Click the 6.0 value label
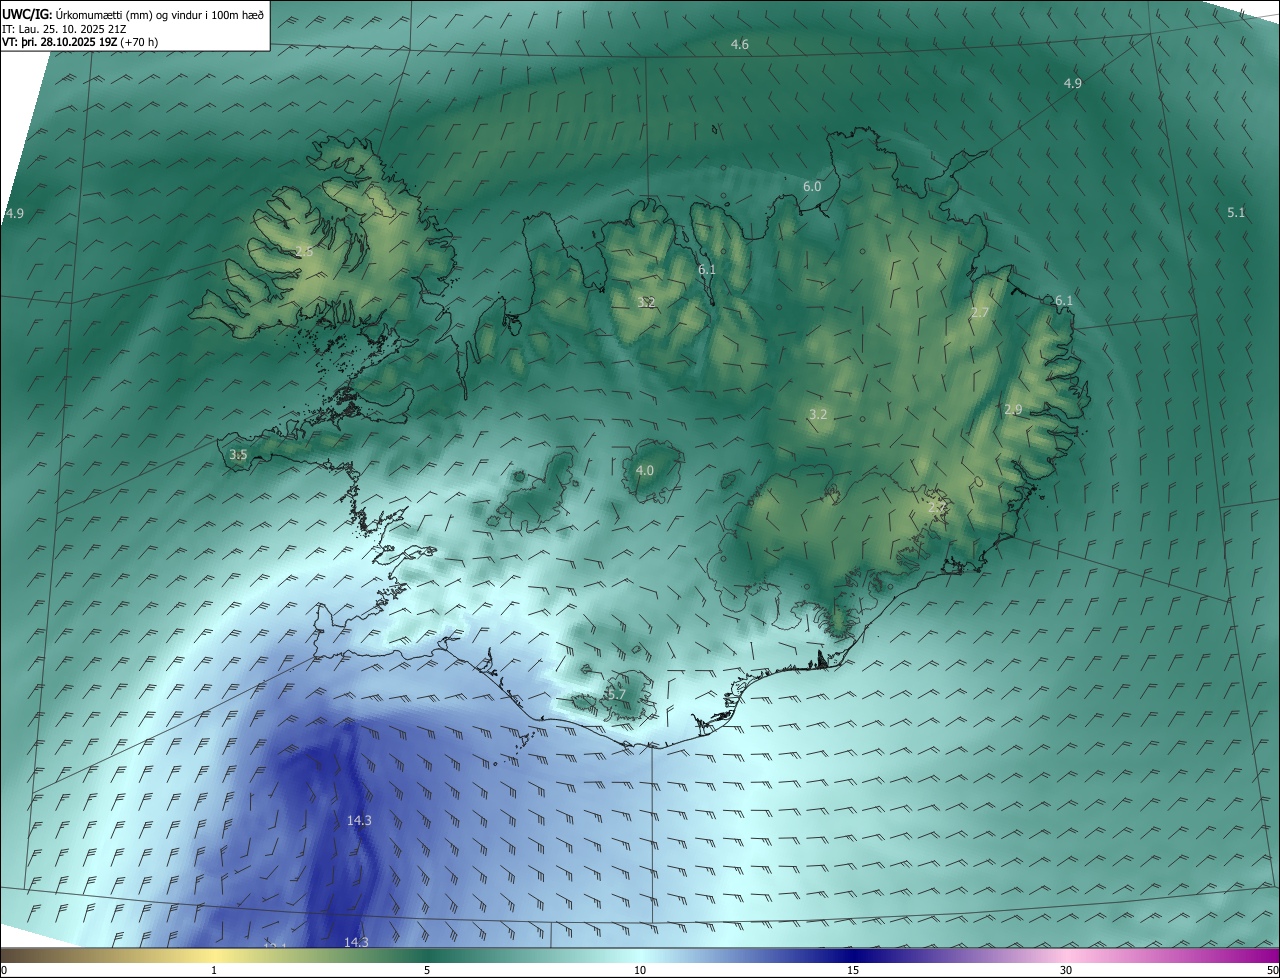The width and height of the screenshot is (1280, 978). pyautogui.click(x=812, y=187)
